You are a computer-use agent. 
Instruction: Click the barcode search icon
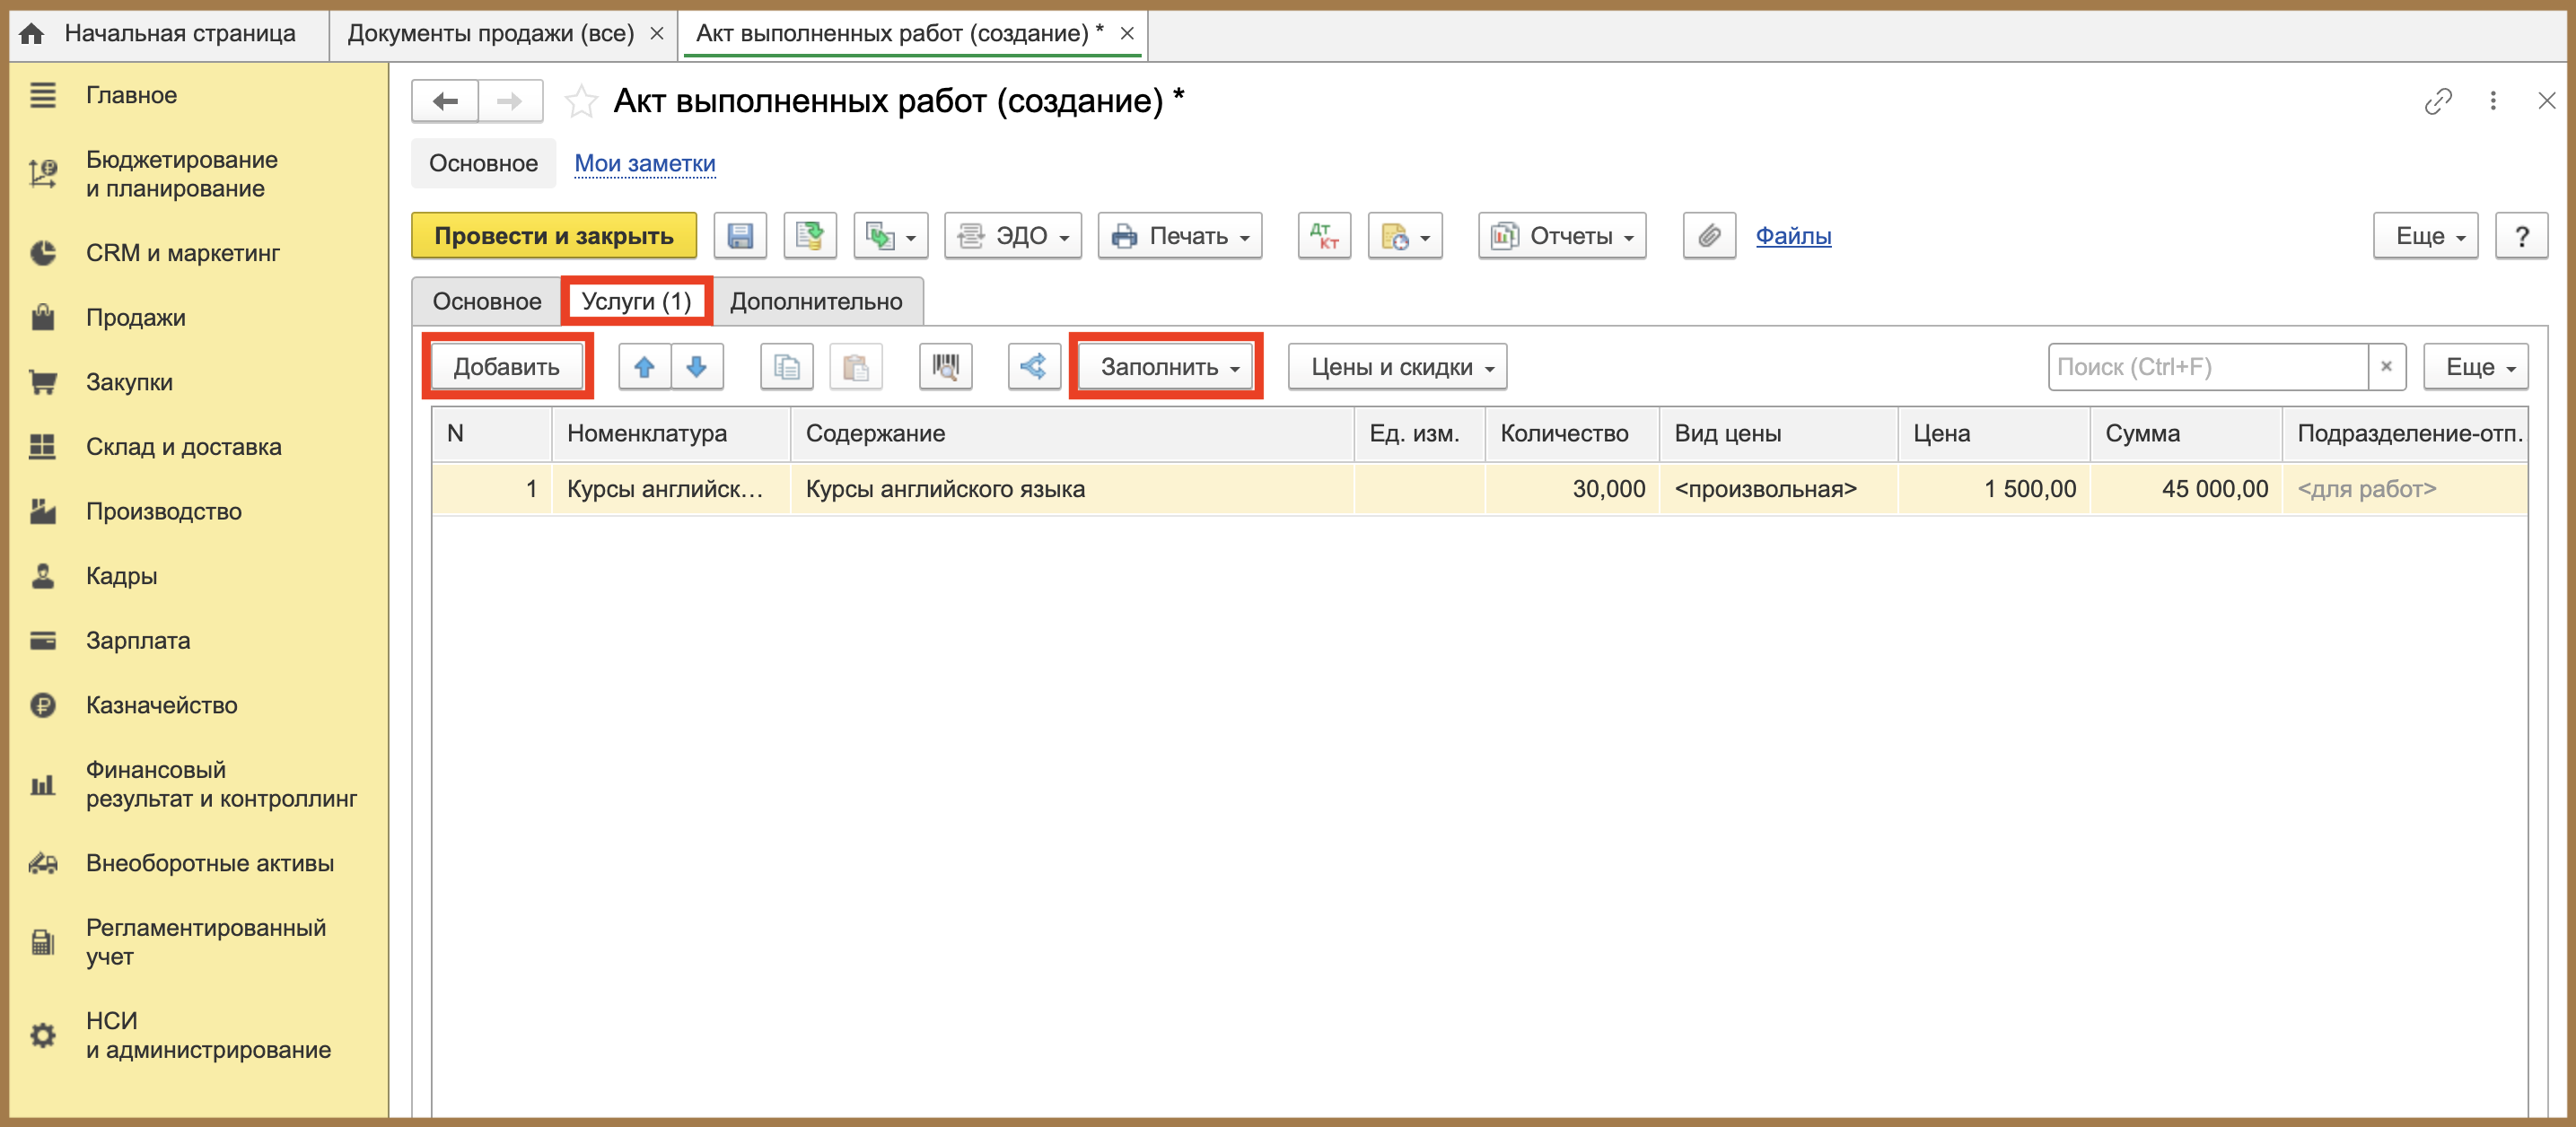pos(945,367)
